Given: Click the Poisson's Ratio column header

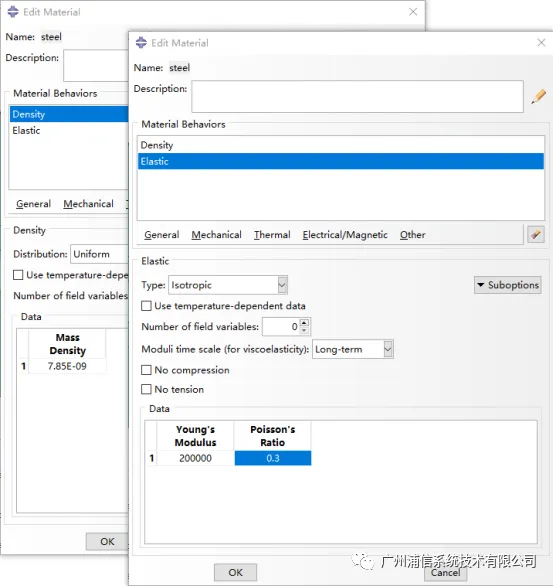Looking at the screenshot, I should coord(273,436).
